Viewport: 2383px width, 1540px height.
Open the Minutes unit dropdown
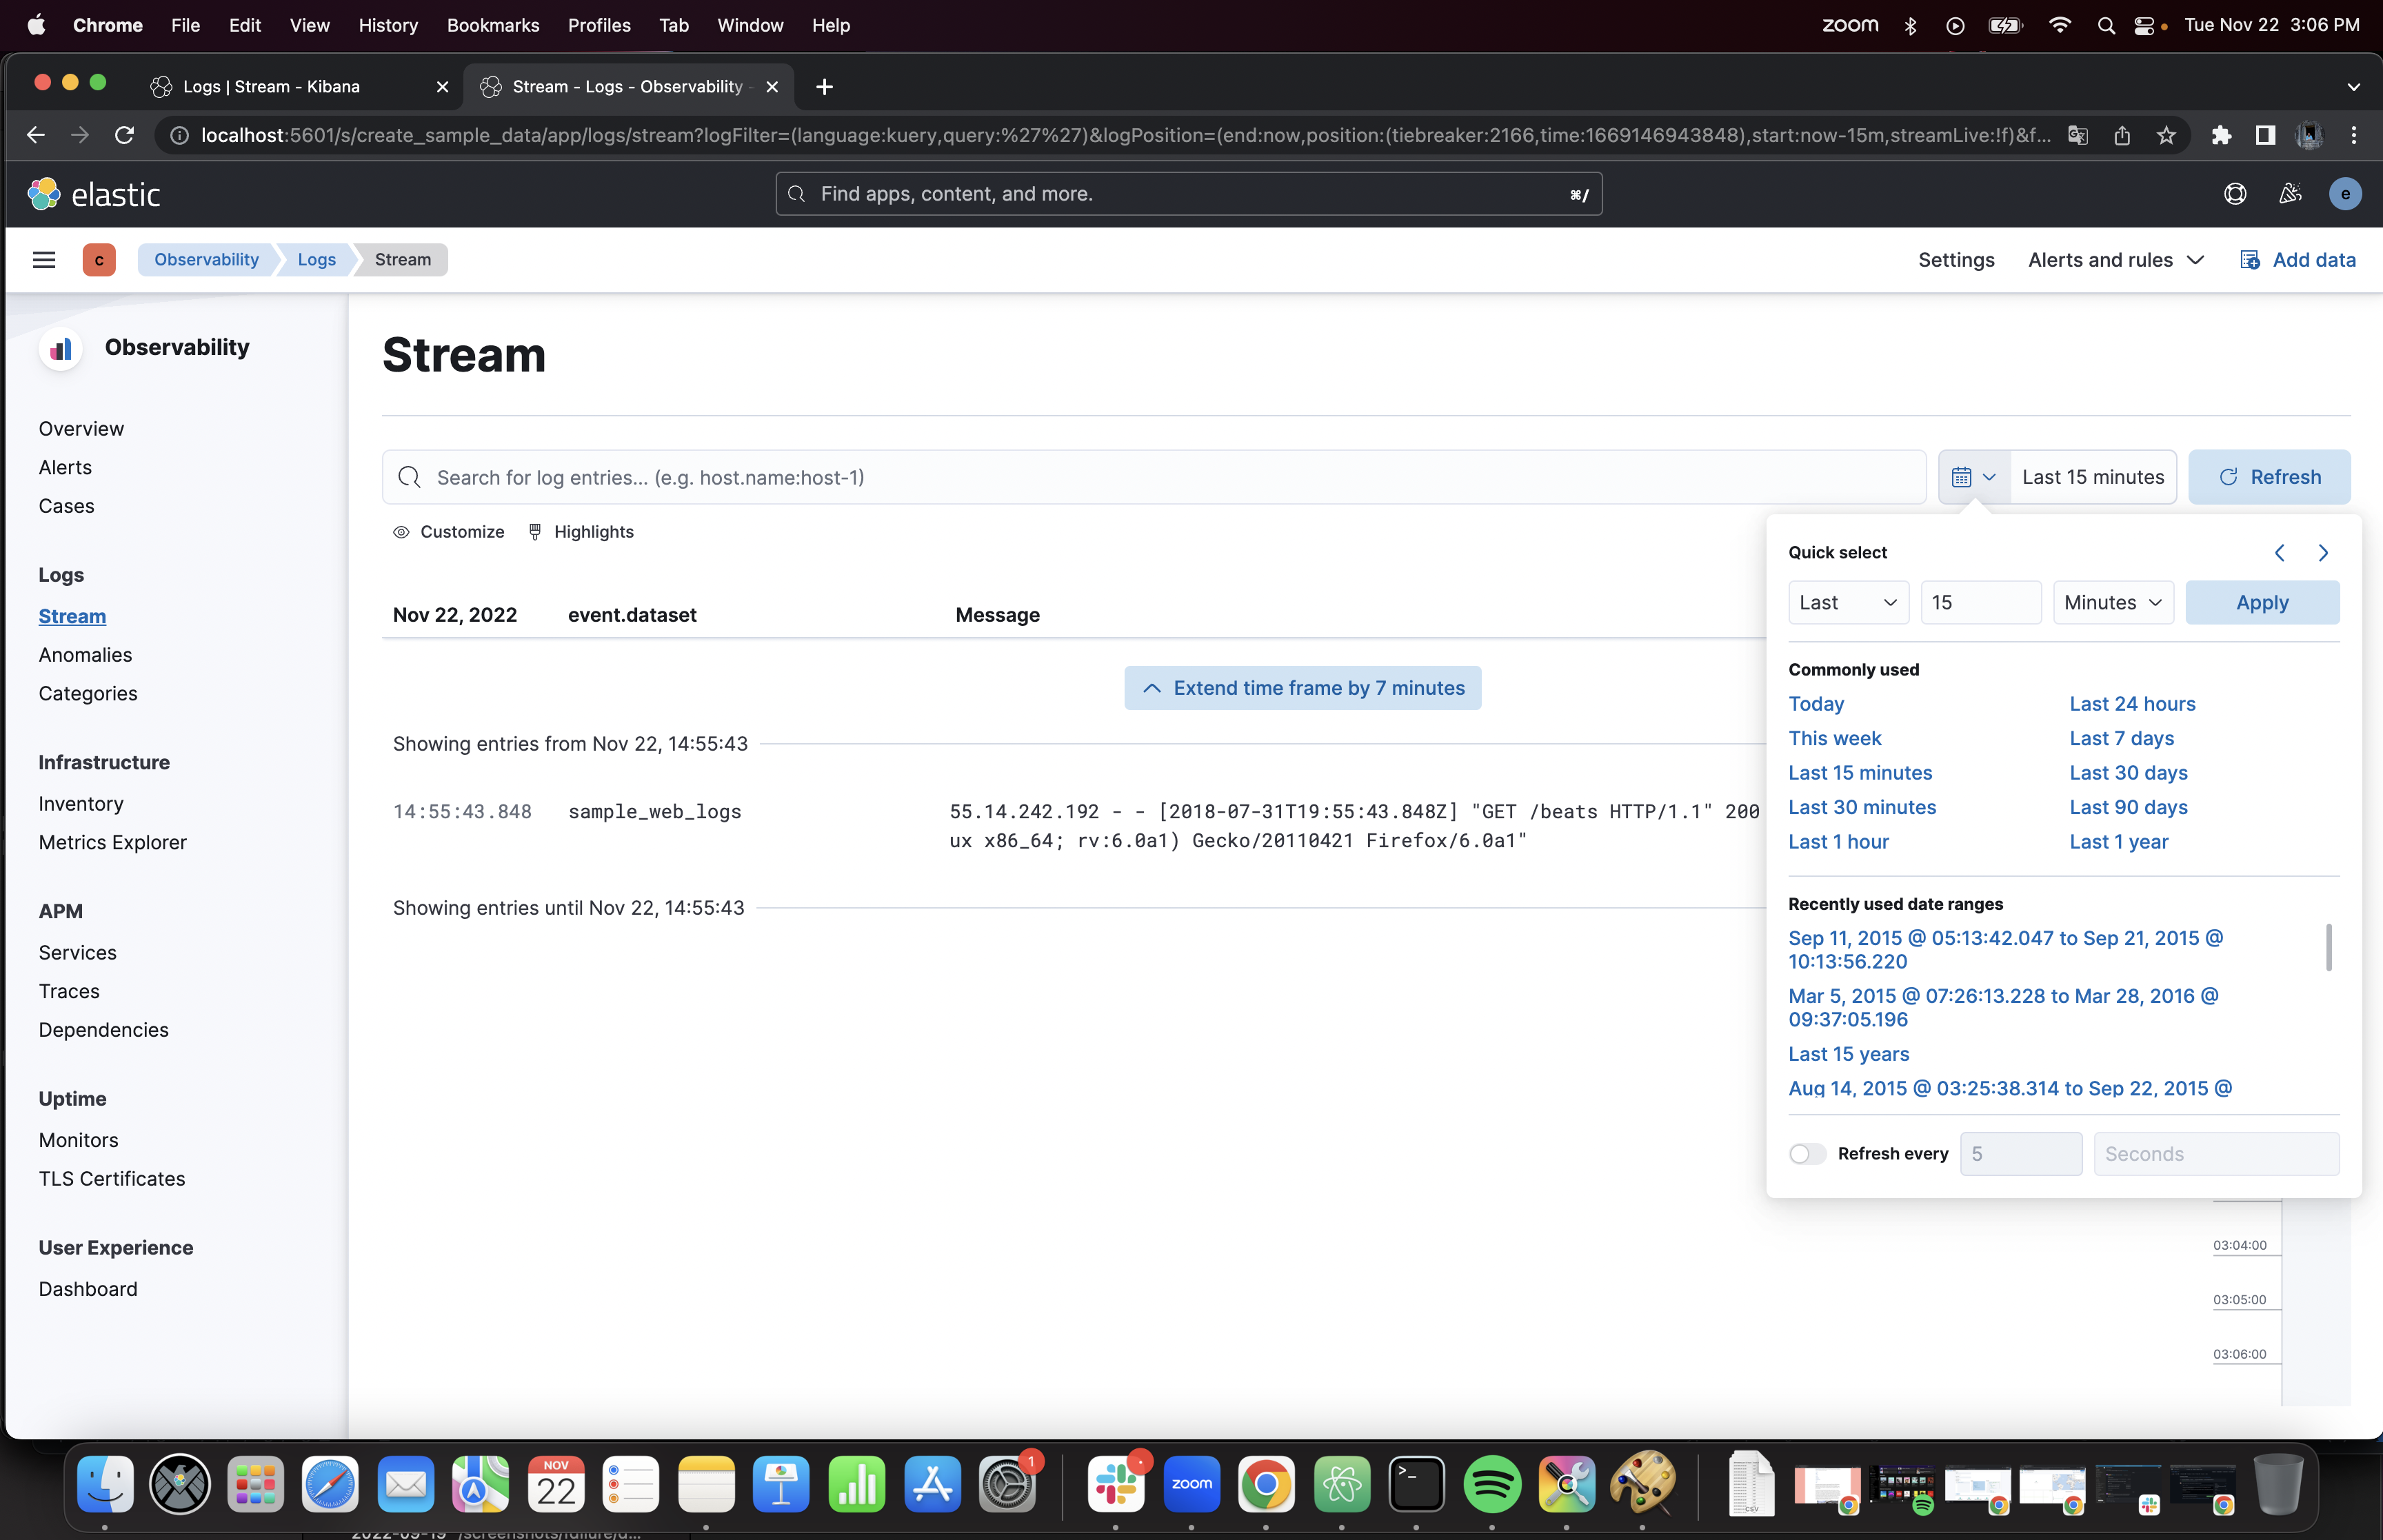pos(2112,603)
